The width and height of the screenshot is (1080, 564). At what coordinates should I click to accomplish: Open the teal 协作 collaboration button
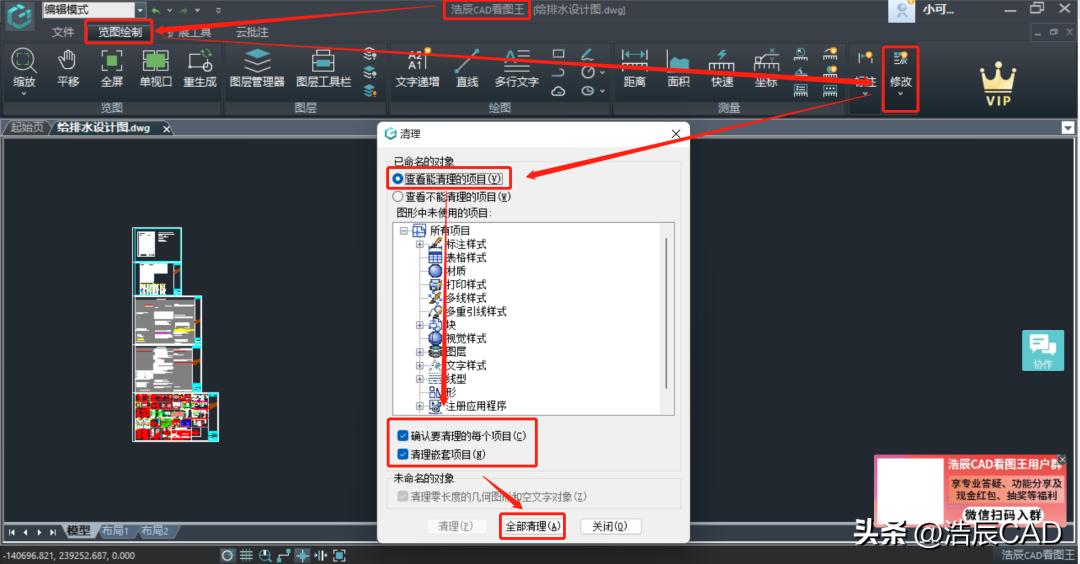click(x=1043, y=351)
